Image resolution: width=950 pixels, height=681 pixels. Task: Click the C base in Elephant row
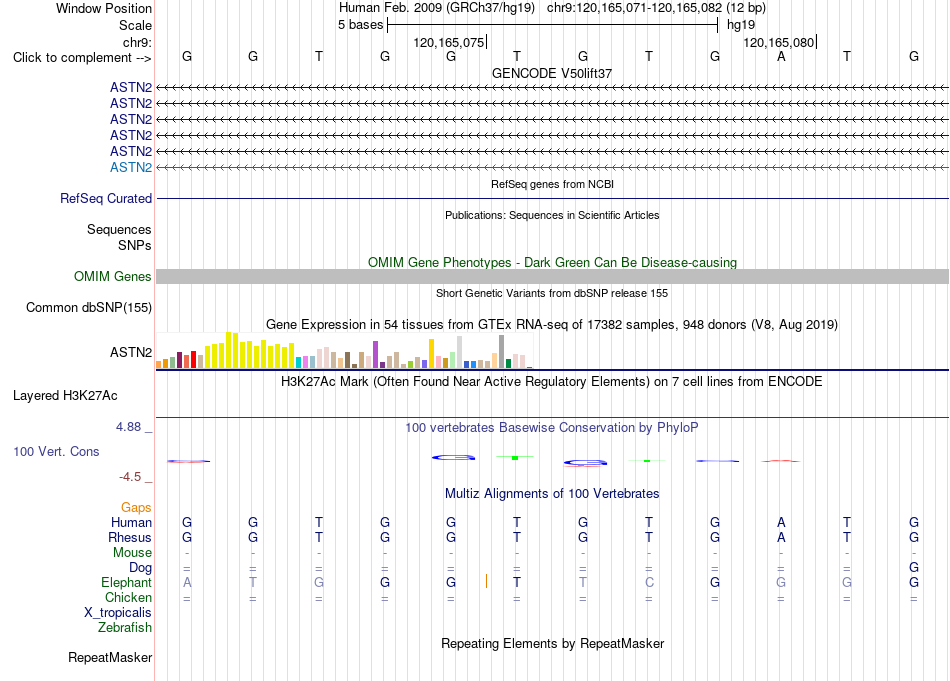tap(649, 582)
